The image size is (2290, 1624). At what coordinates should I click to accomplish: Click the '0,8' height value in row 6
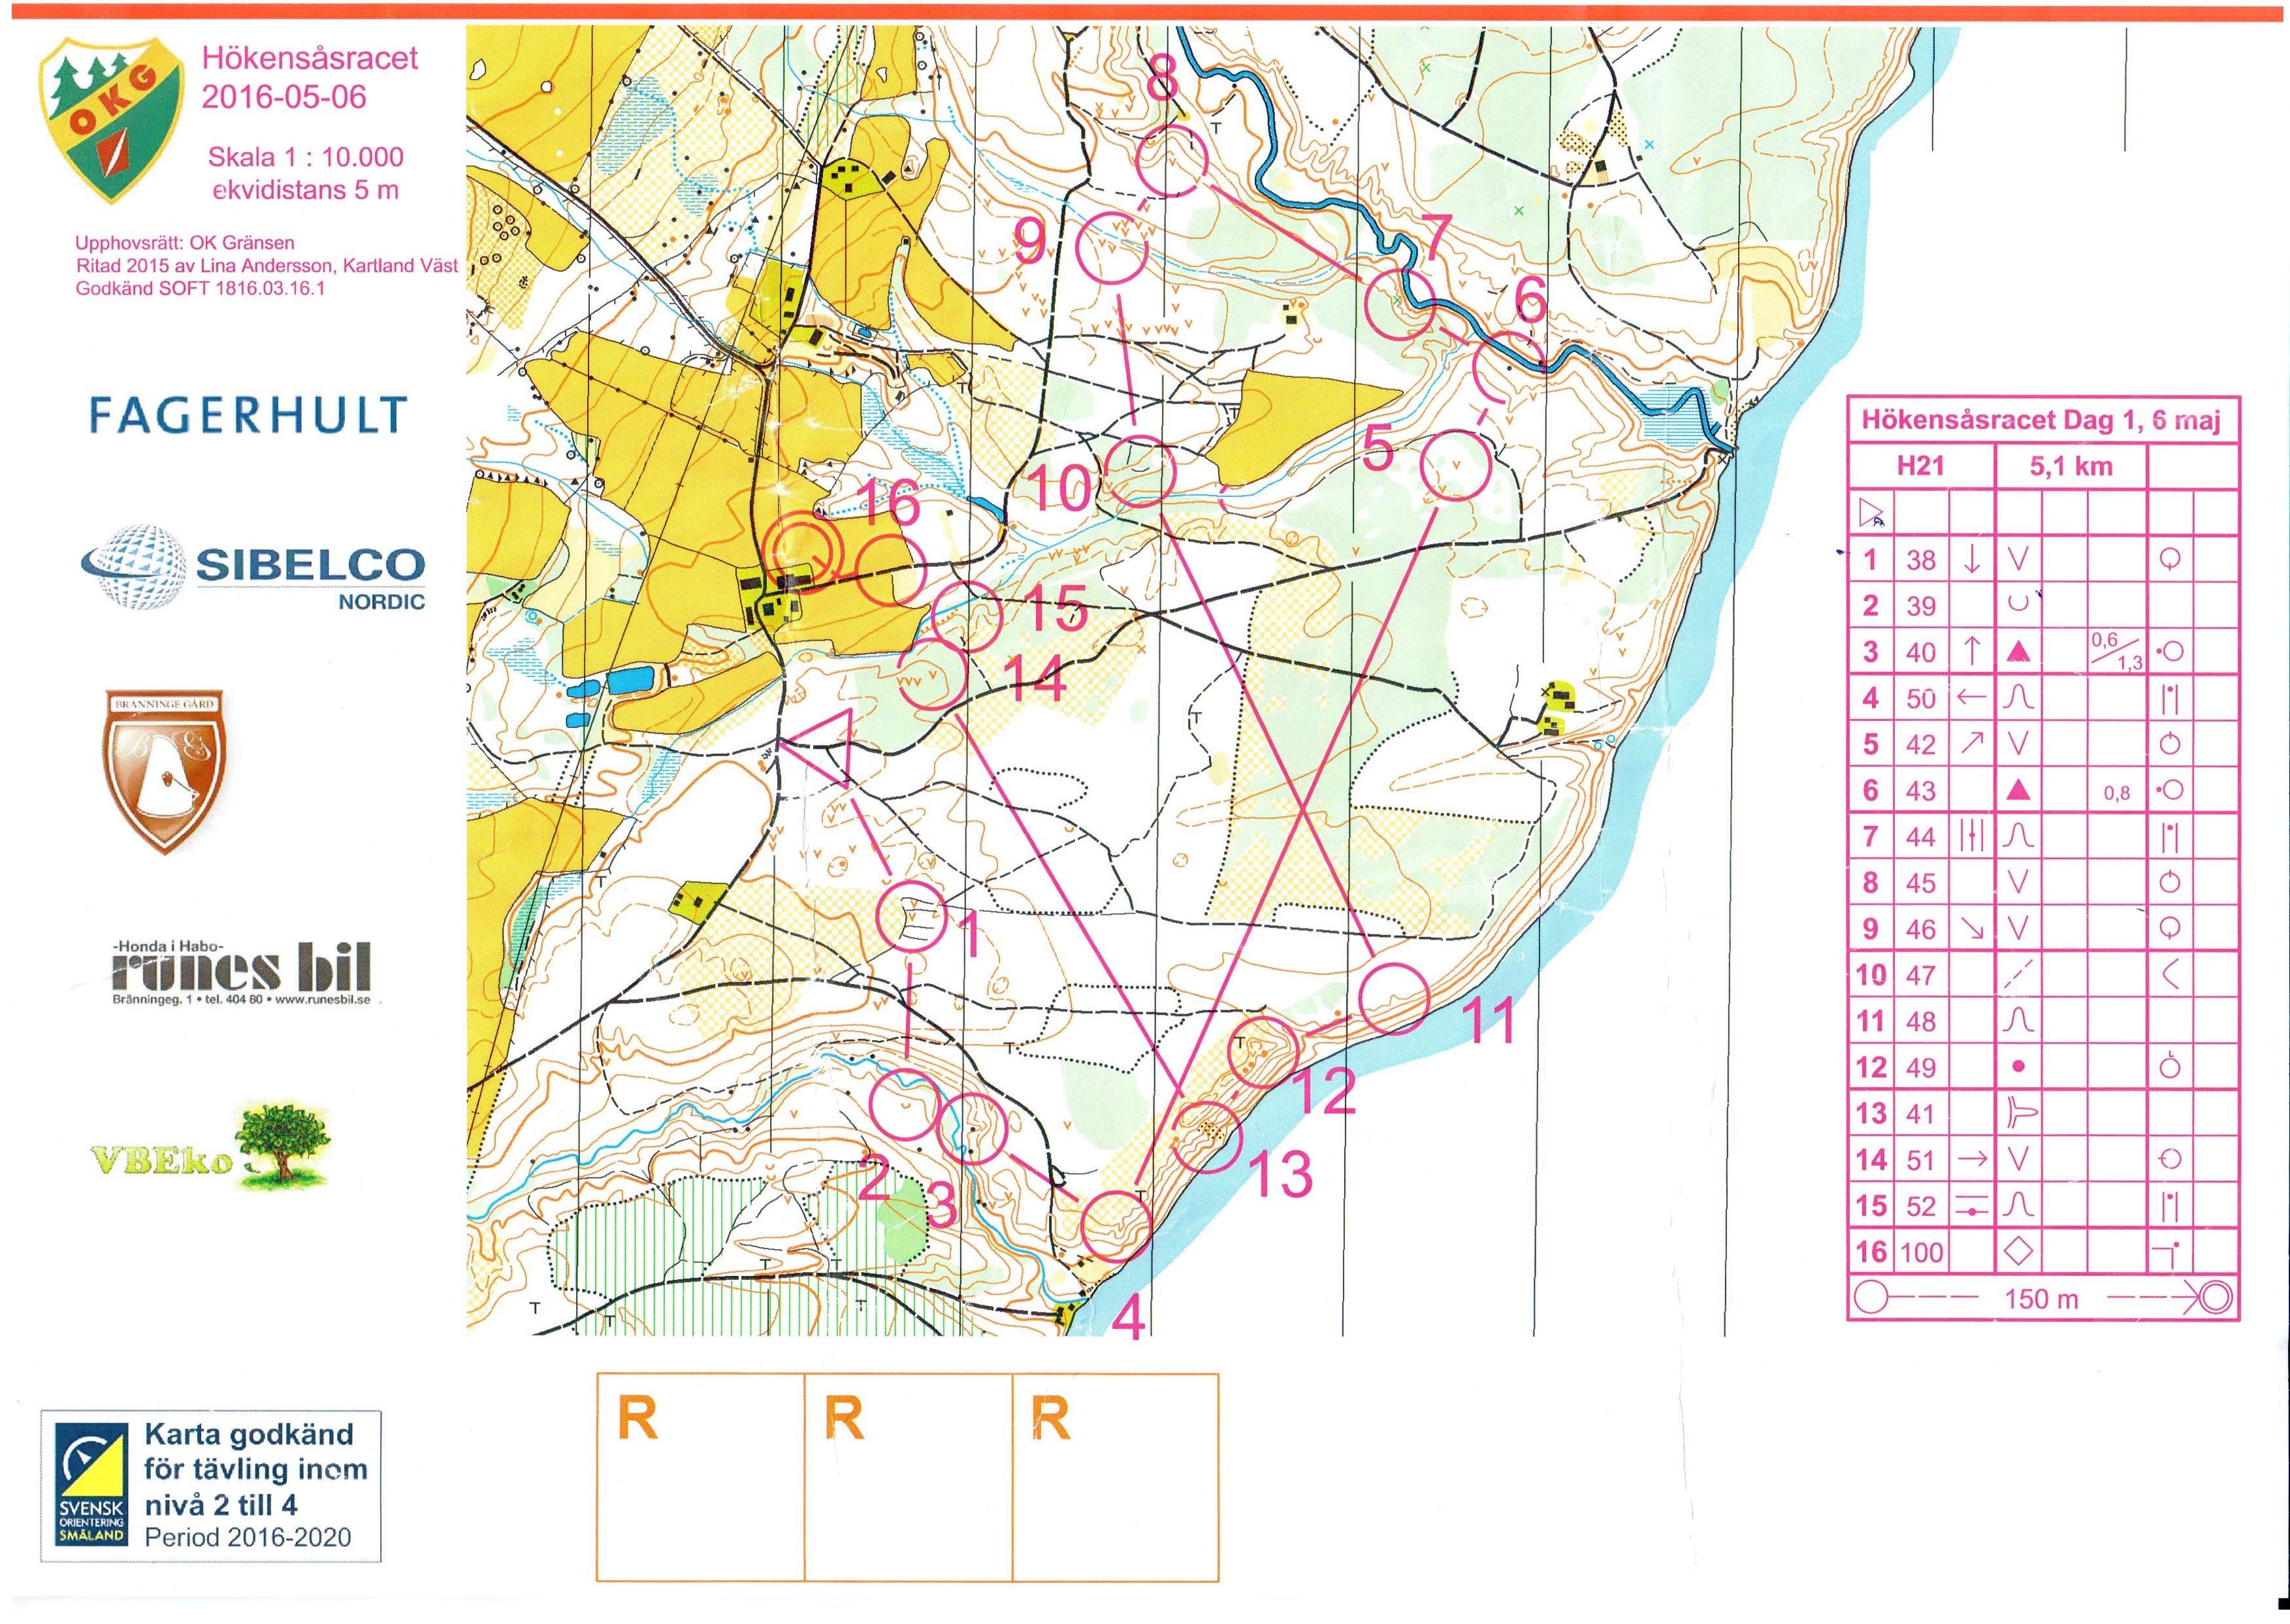(2116, 793)
